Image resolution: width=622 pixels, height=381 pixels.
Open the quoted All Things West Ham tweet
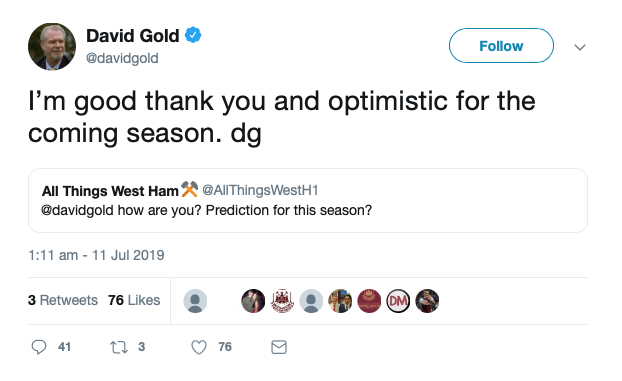(308, 200)
